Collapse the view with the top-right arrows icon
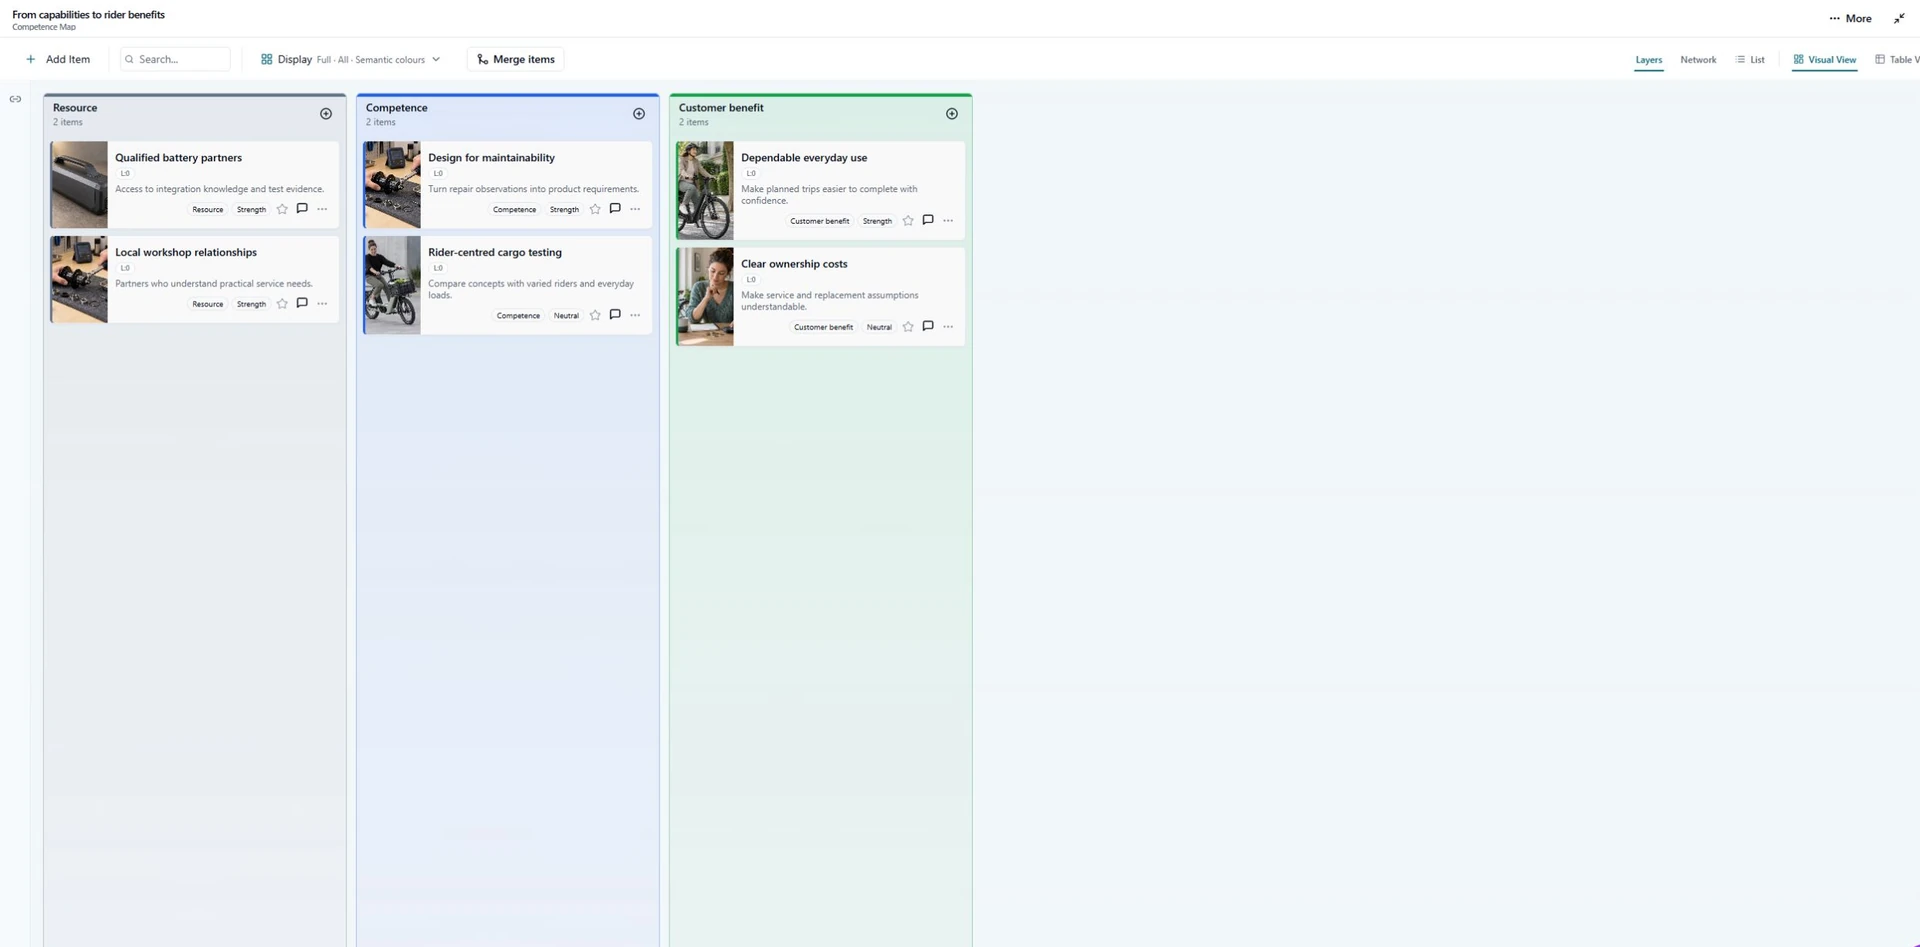Image resolution: width=1920 pixels, height=947 pixels. pyautogui.click(x=1899, y=18)
